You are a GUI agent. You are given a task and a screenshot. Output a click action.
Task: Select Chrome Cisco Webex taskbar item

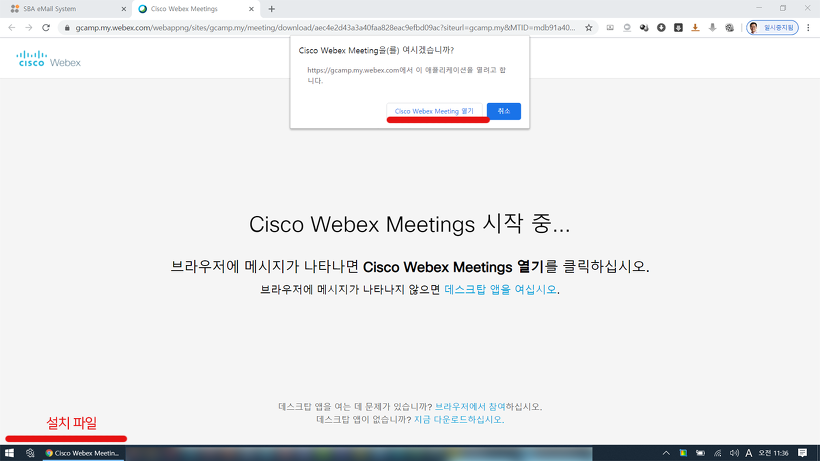pos(83,453)
